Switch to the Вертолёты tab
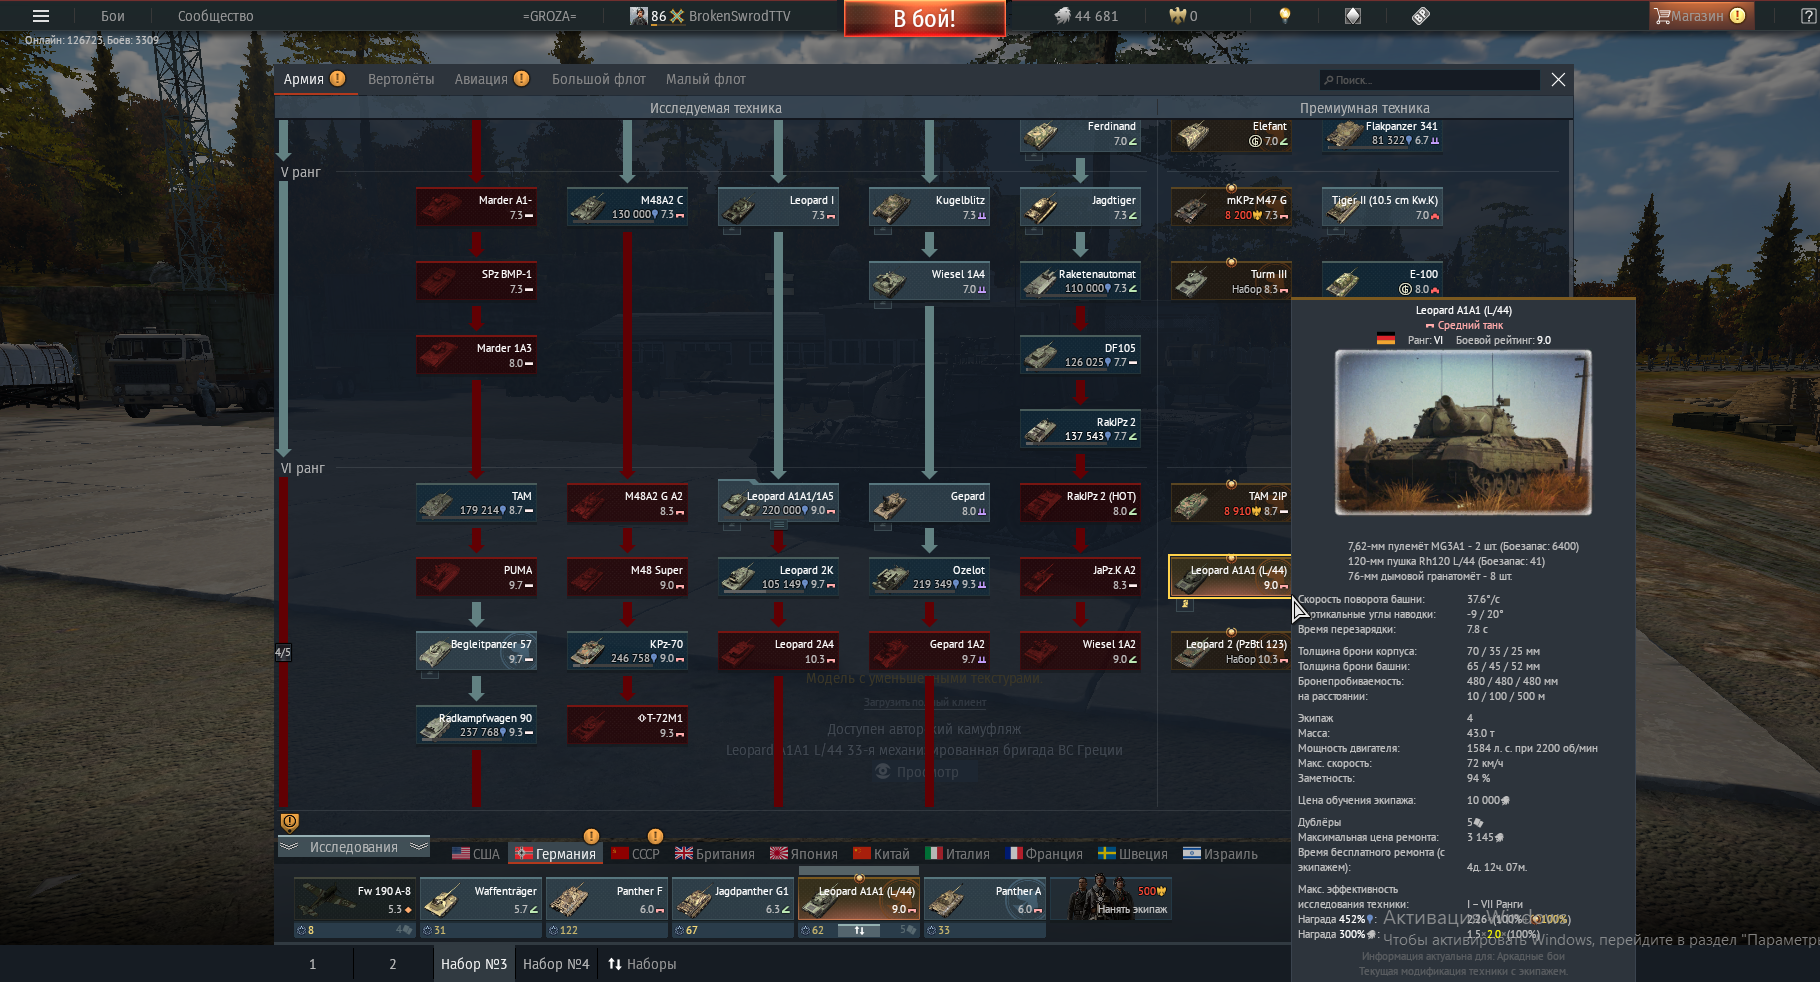 coord(401,79)
